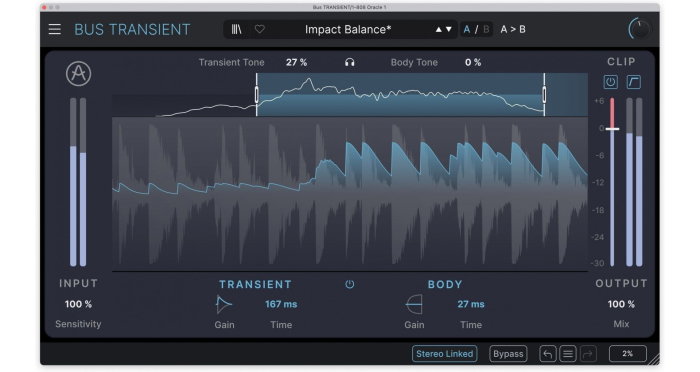
Task: Toggle the Transient/Body power button
Action: click(350, 284)
